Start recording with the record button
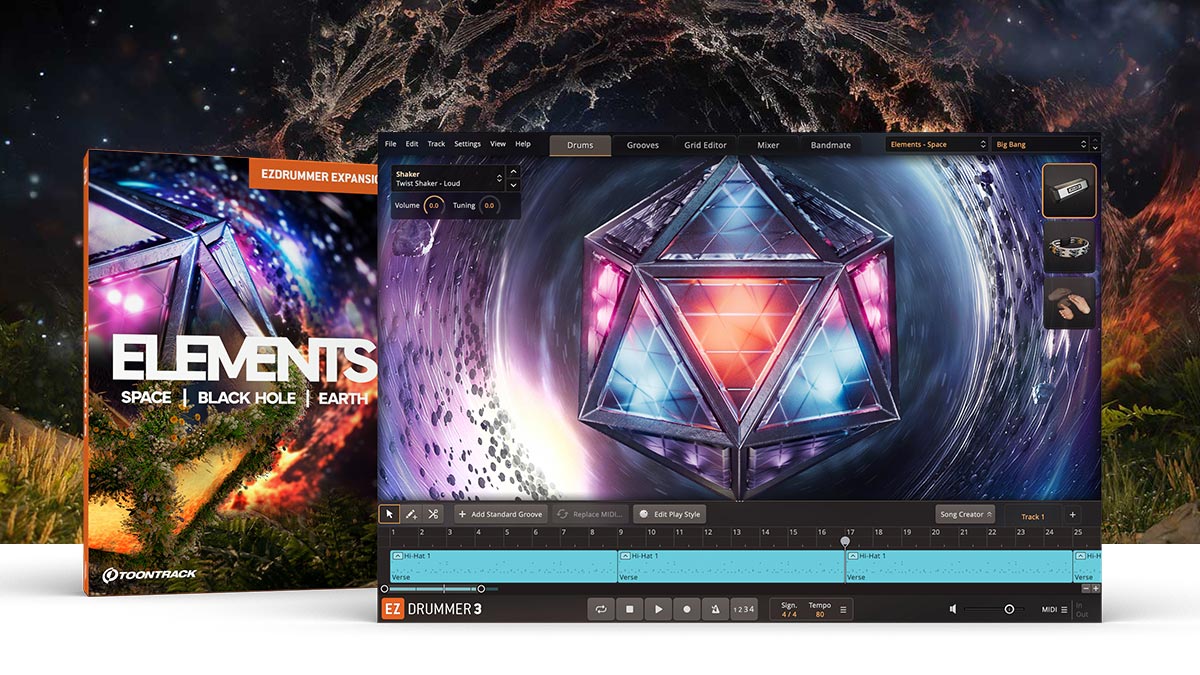The width and height of the screenshot is (1200, 675). pos(687,609)
